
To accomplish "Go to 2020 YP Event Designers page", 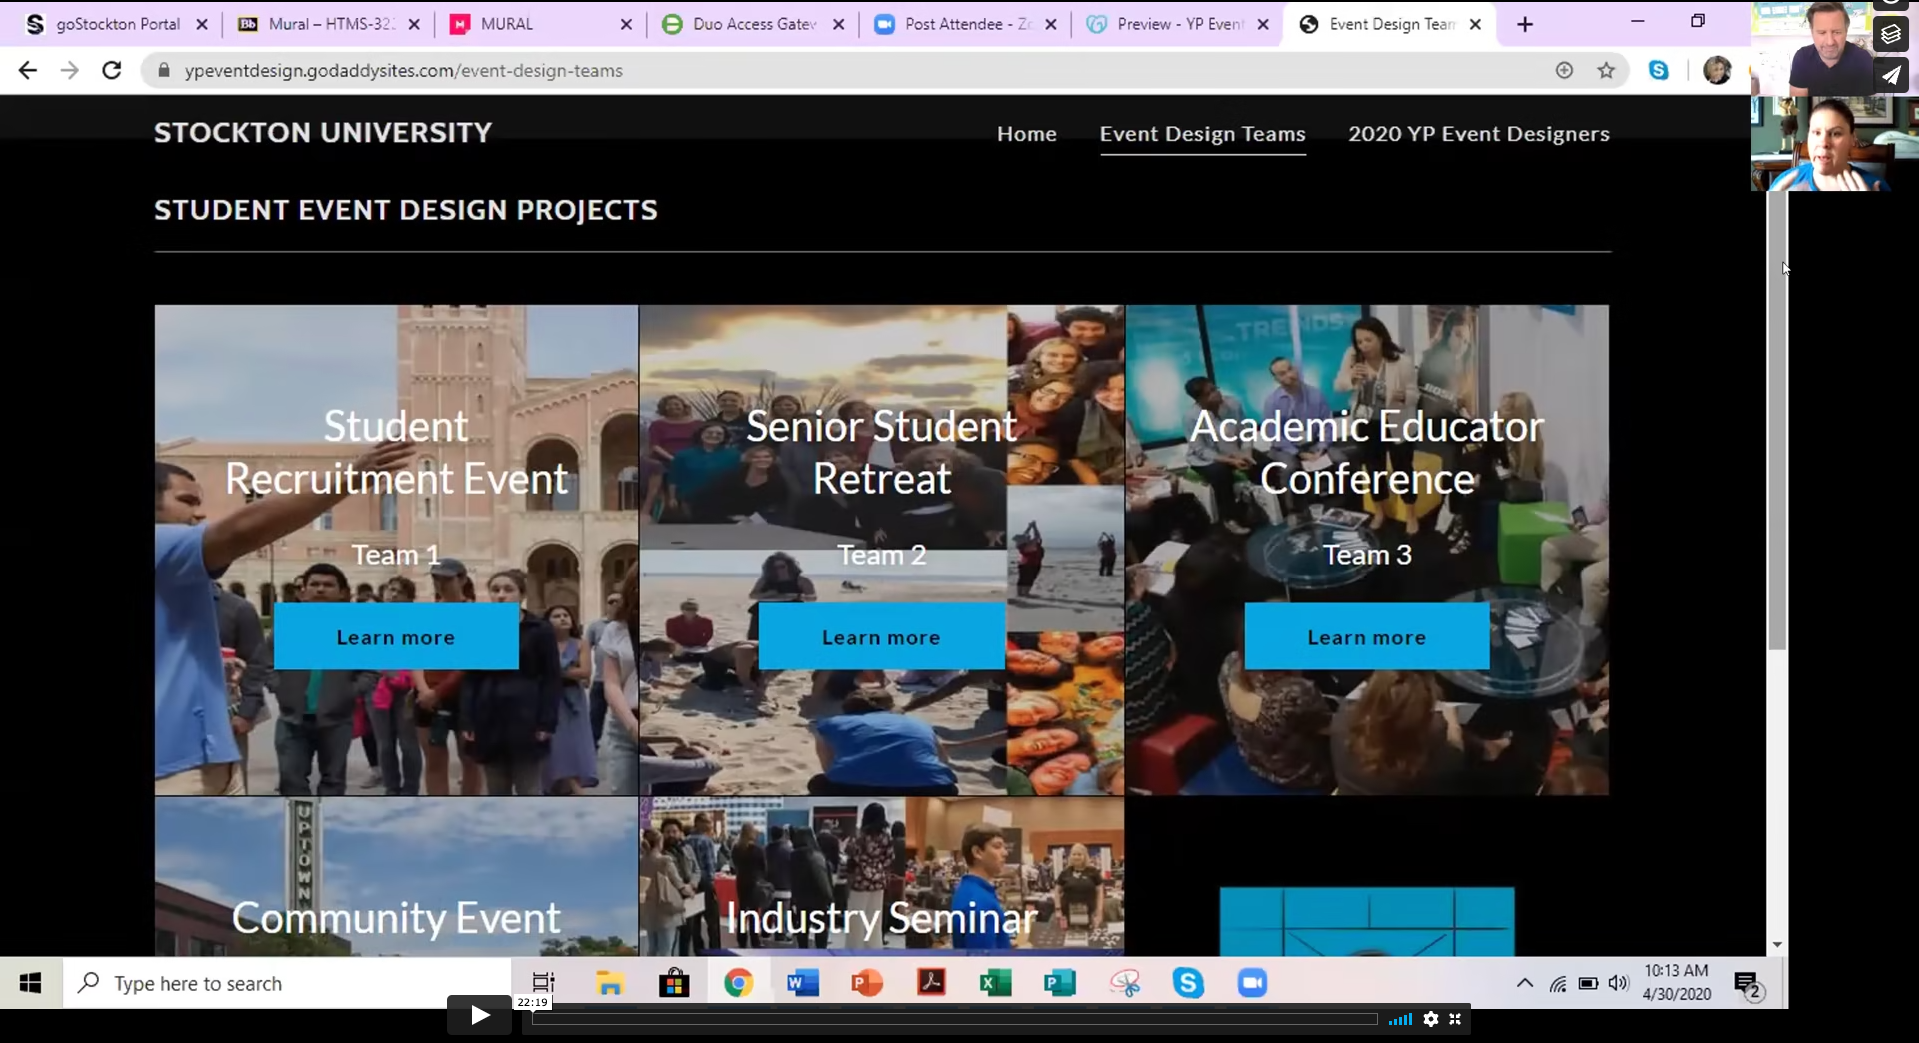I will coord(1478,134).
